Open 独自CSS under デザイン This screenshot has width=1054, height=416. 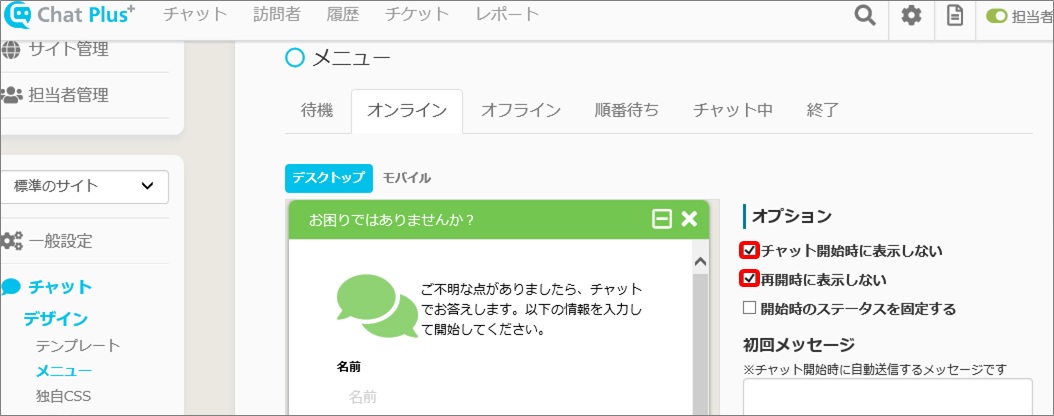pos(63,396)
